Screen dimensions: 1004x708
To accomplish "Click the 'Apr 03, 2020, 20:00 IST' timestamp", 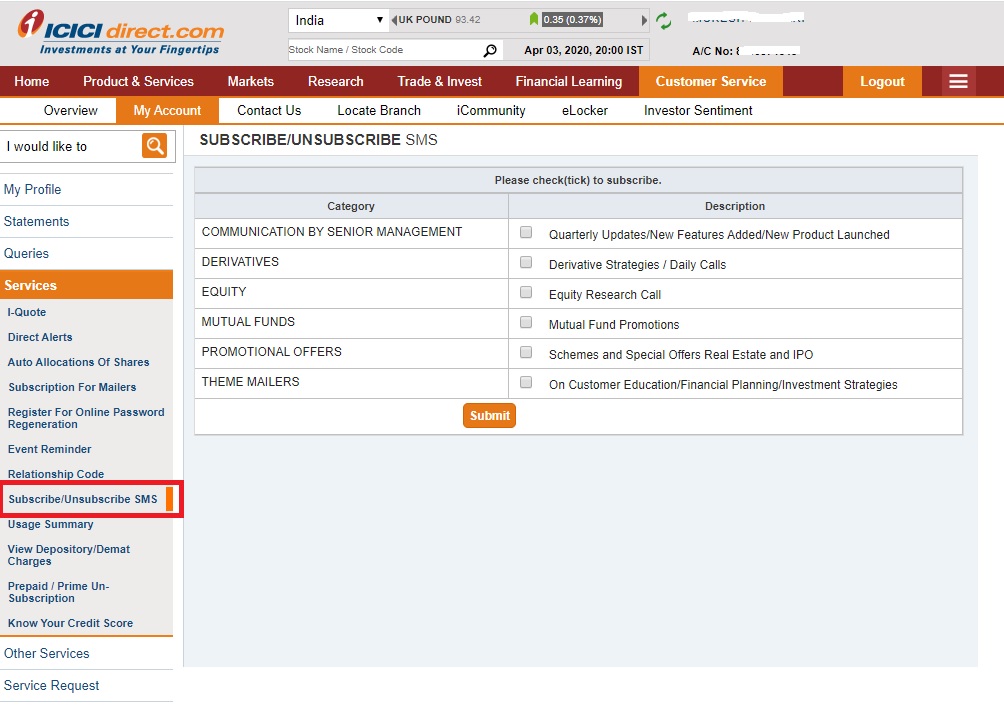I will click(583, 50).
